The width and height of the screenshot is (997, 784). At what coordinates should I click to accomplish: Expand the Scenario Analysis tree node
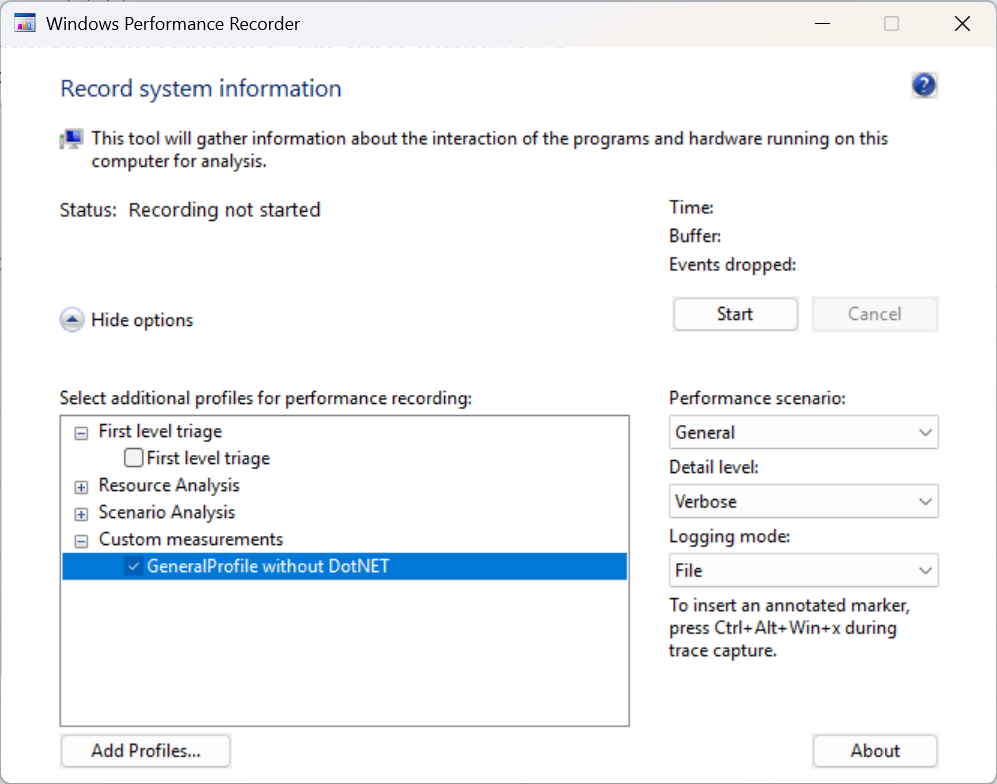pyautogui.click(x=80, y=513)
